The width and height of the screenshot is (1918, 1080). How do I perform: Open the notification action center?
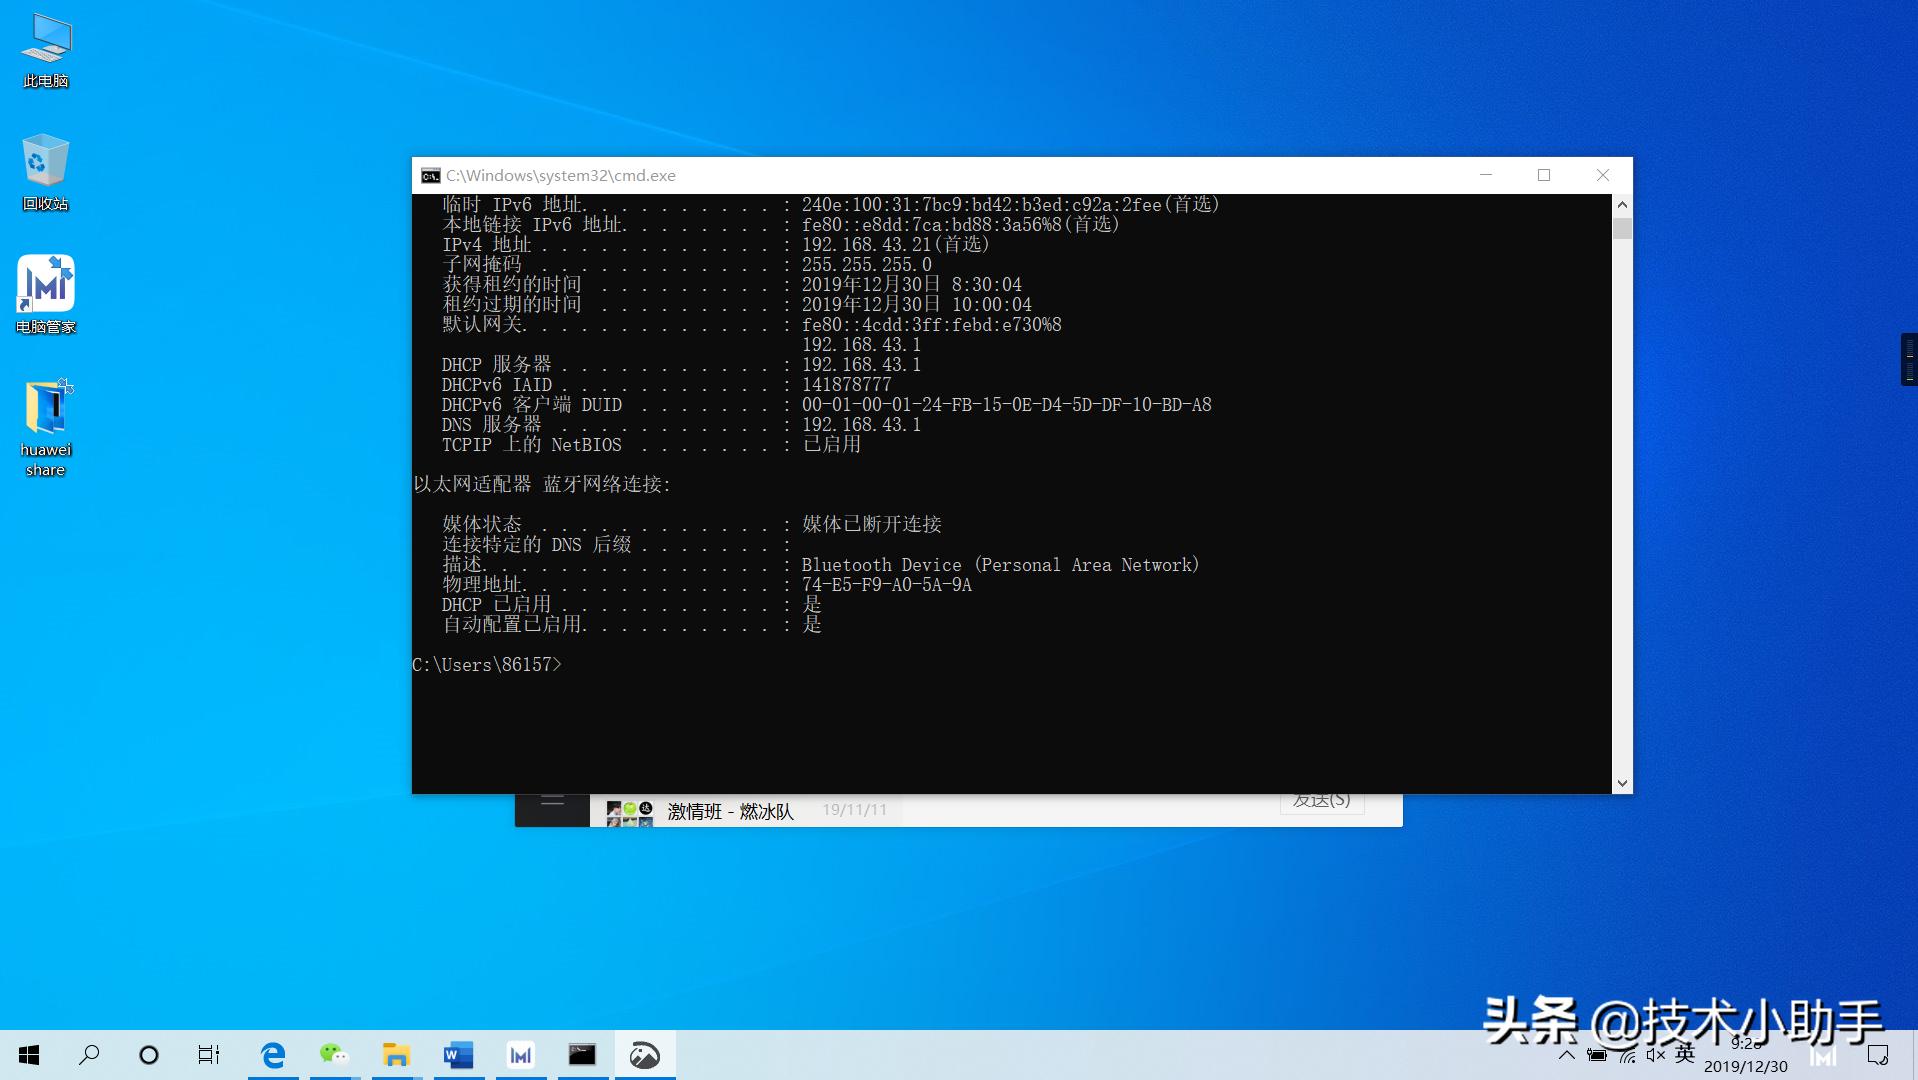[1878, 1055]
